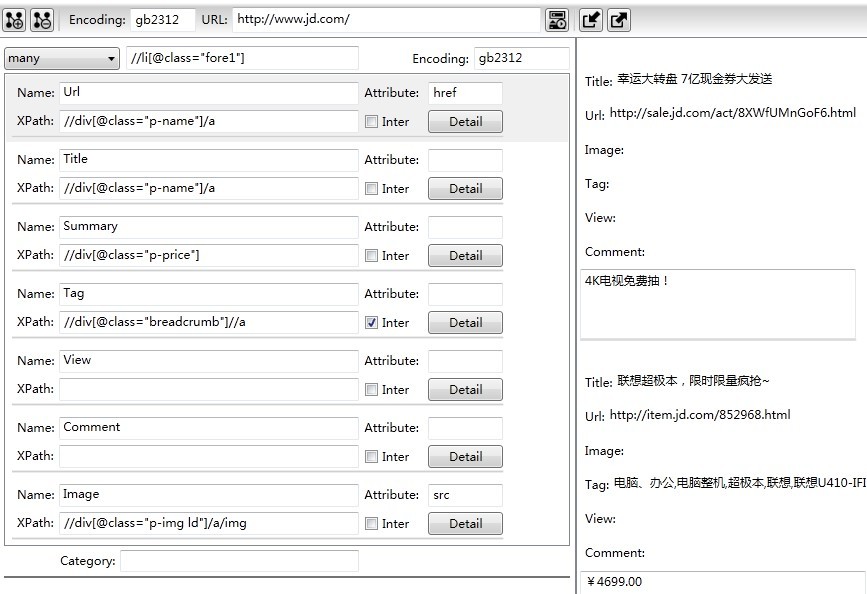
Task: Open Detail for the Url field
Action: pos(466,122)
